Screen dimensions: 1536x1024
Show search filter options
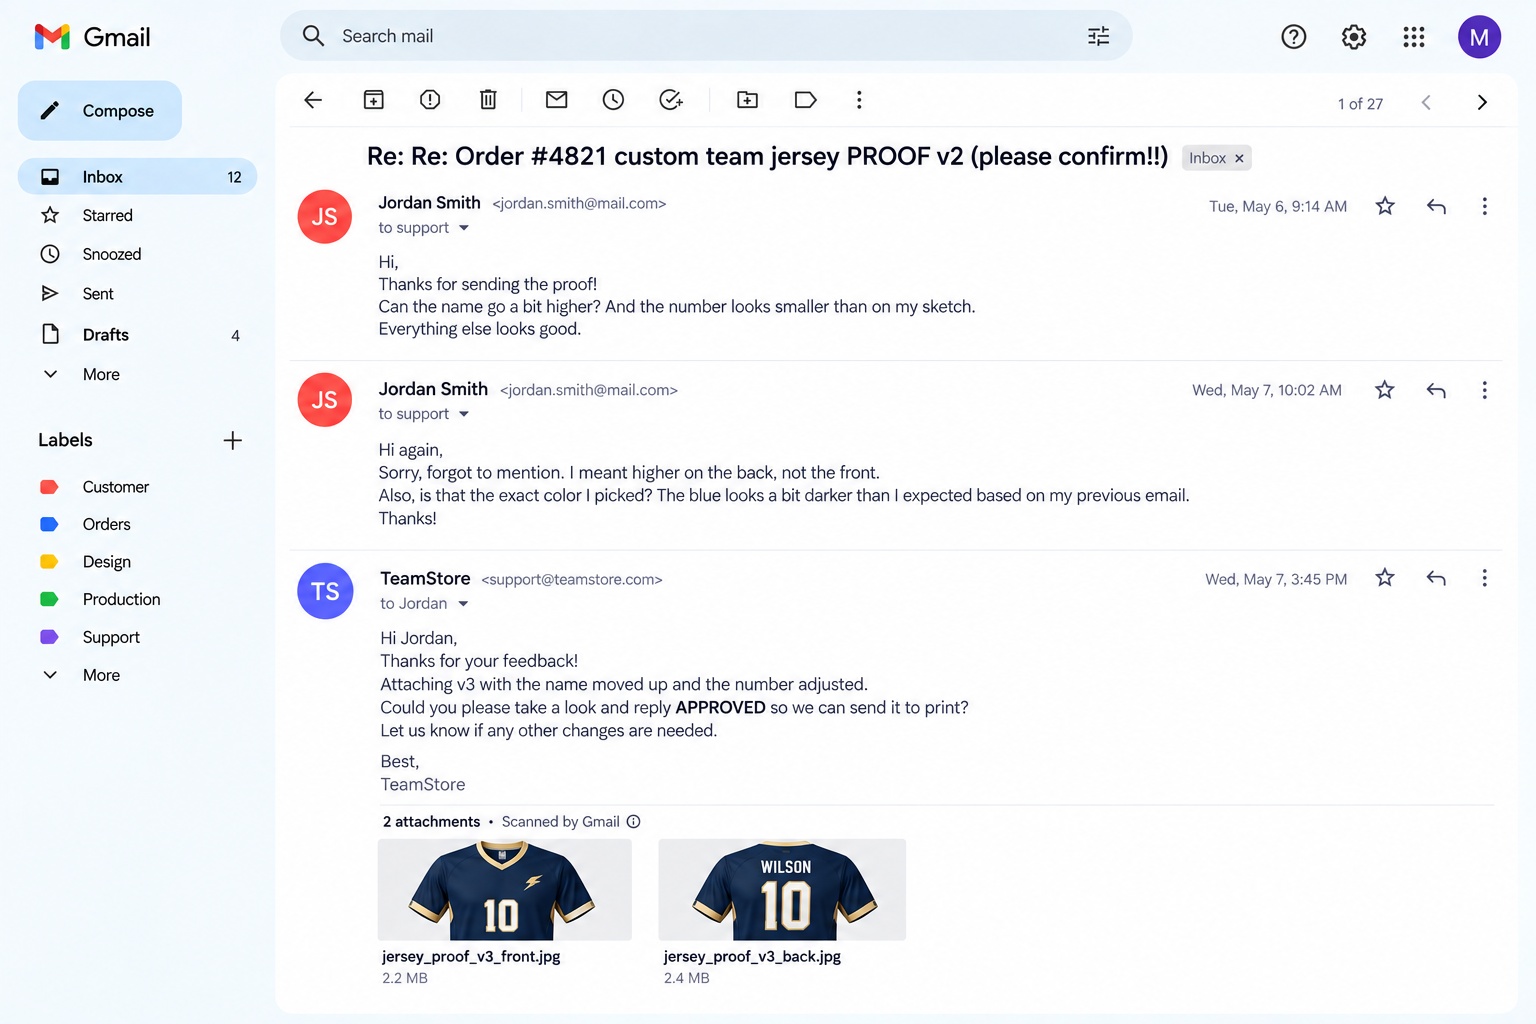click(x=1099, y=37)
